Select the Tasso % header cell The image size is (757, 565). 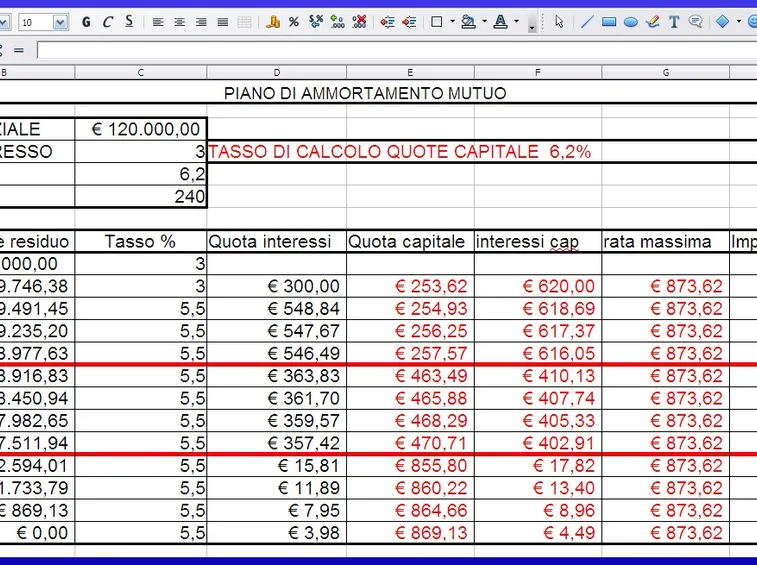[141, 241]
